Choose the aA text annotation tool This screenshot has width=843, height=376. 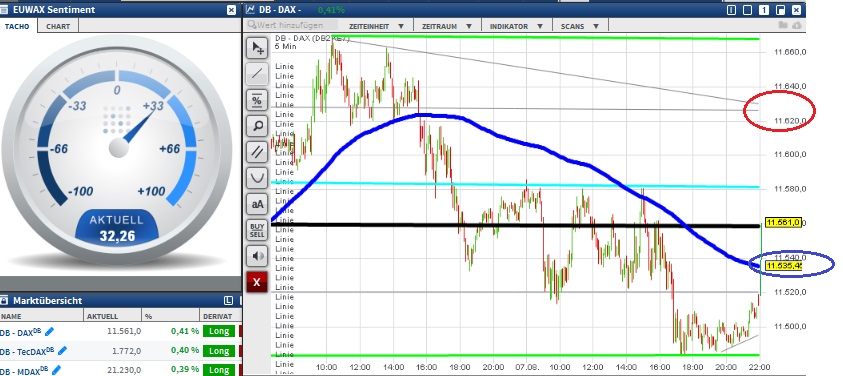pos(257,204)
